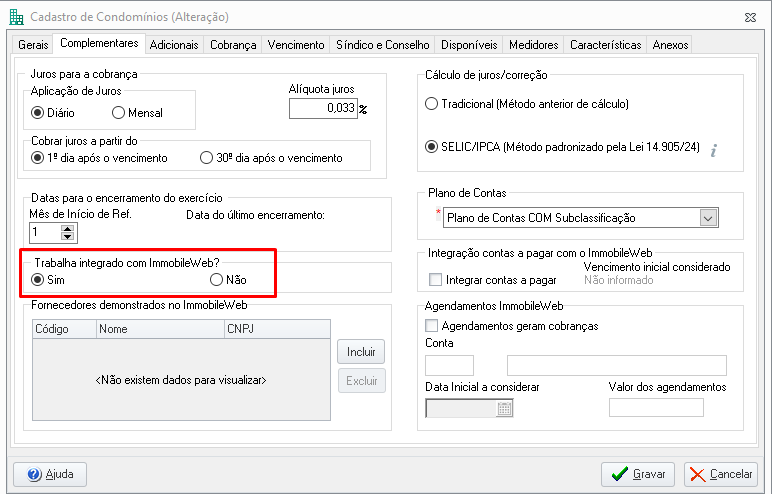Open the Anexos tab
The height and width of the screenshot is (494, 772).
[670, 45]
